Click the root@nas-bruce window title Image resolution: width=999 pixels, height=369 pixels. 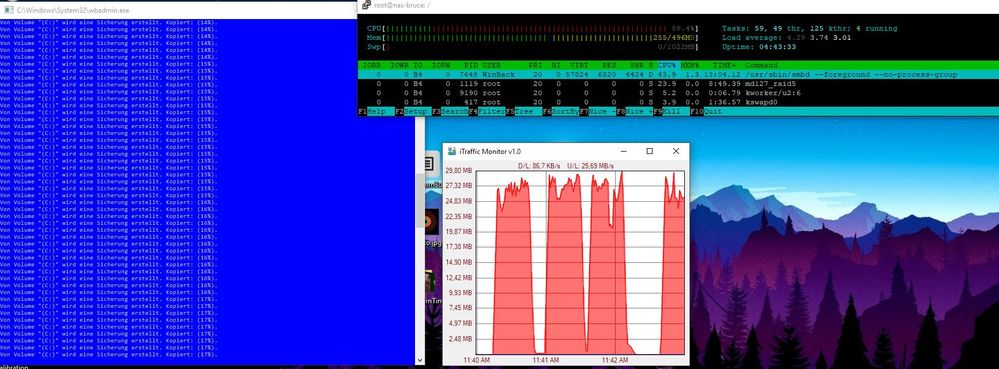[403, 6]
